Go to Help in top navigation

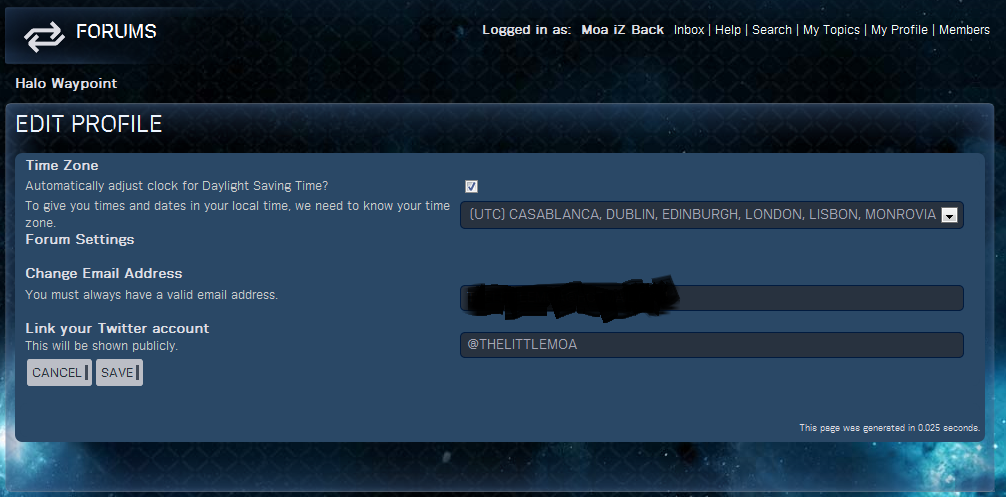coord(728,29)
